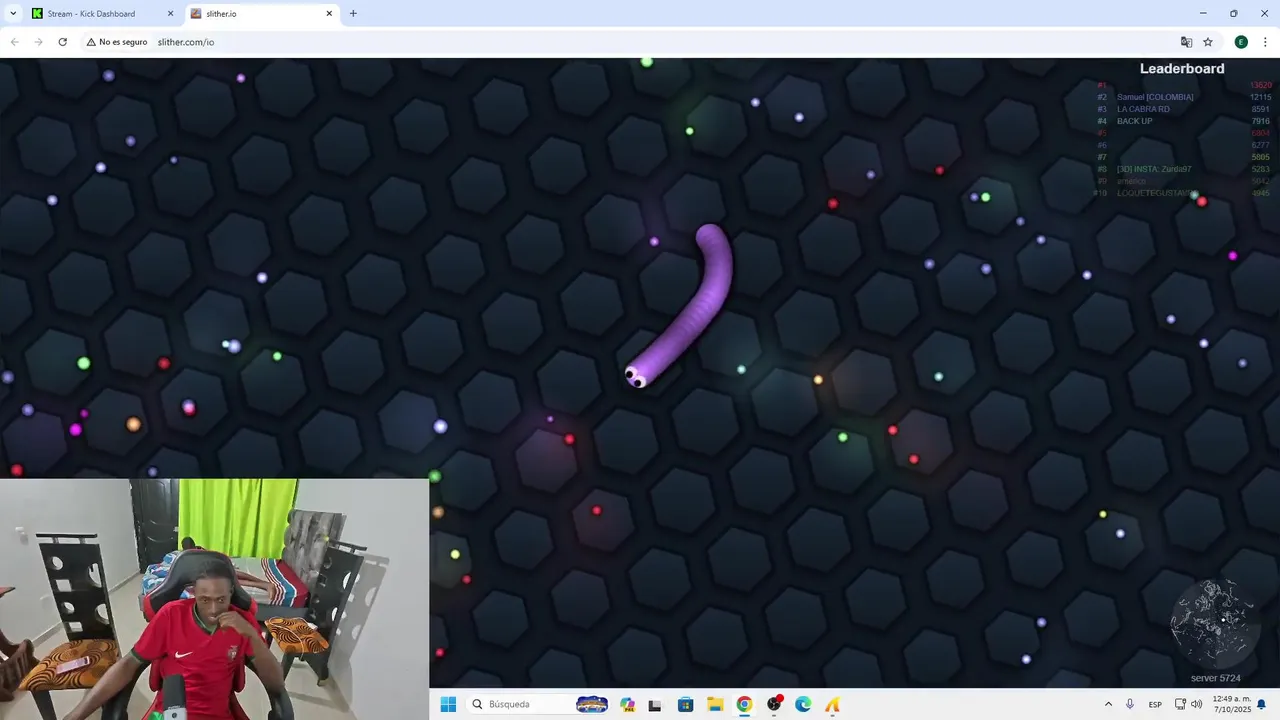Image resolution: width=1280 pixels, height=720 pixels.
Task: Switch to the slither.io browser tab
Action: (x=263, y=14)
